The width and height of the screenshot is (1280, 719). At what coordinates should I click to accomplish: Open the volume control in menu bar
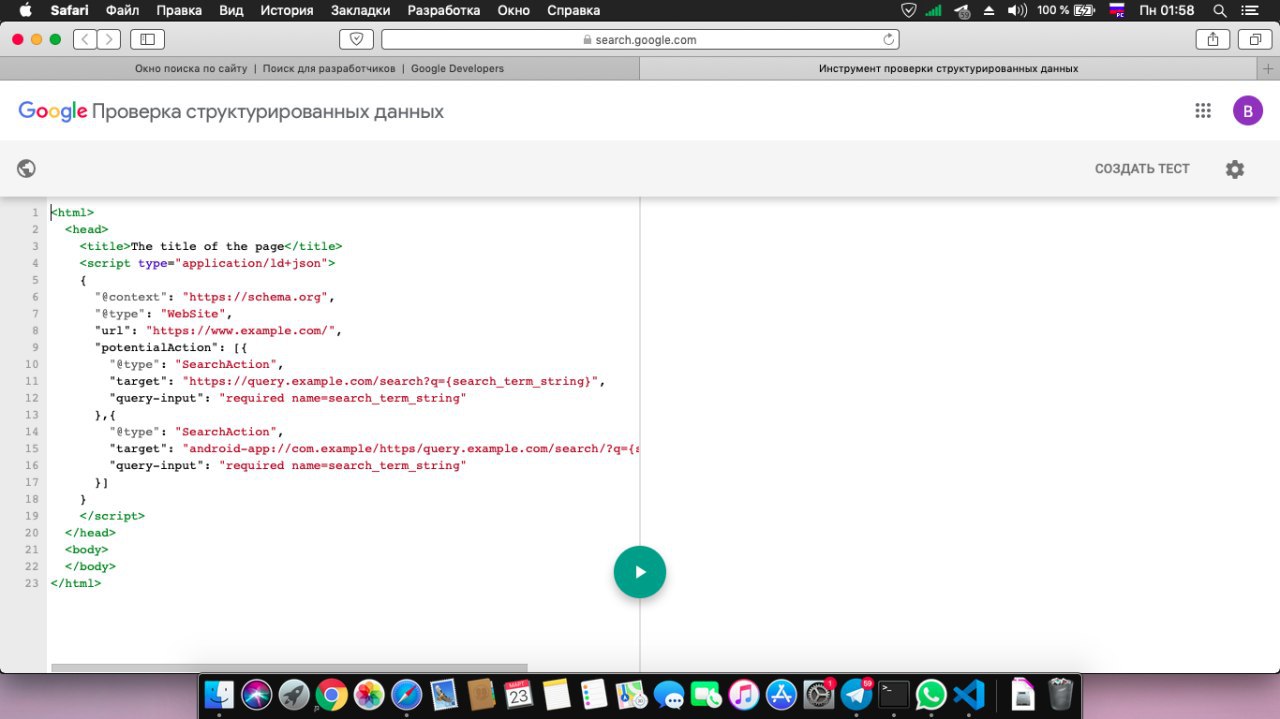[1017, 10]
